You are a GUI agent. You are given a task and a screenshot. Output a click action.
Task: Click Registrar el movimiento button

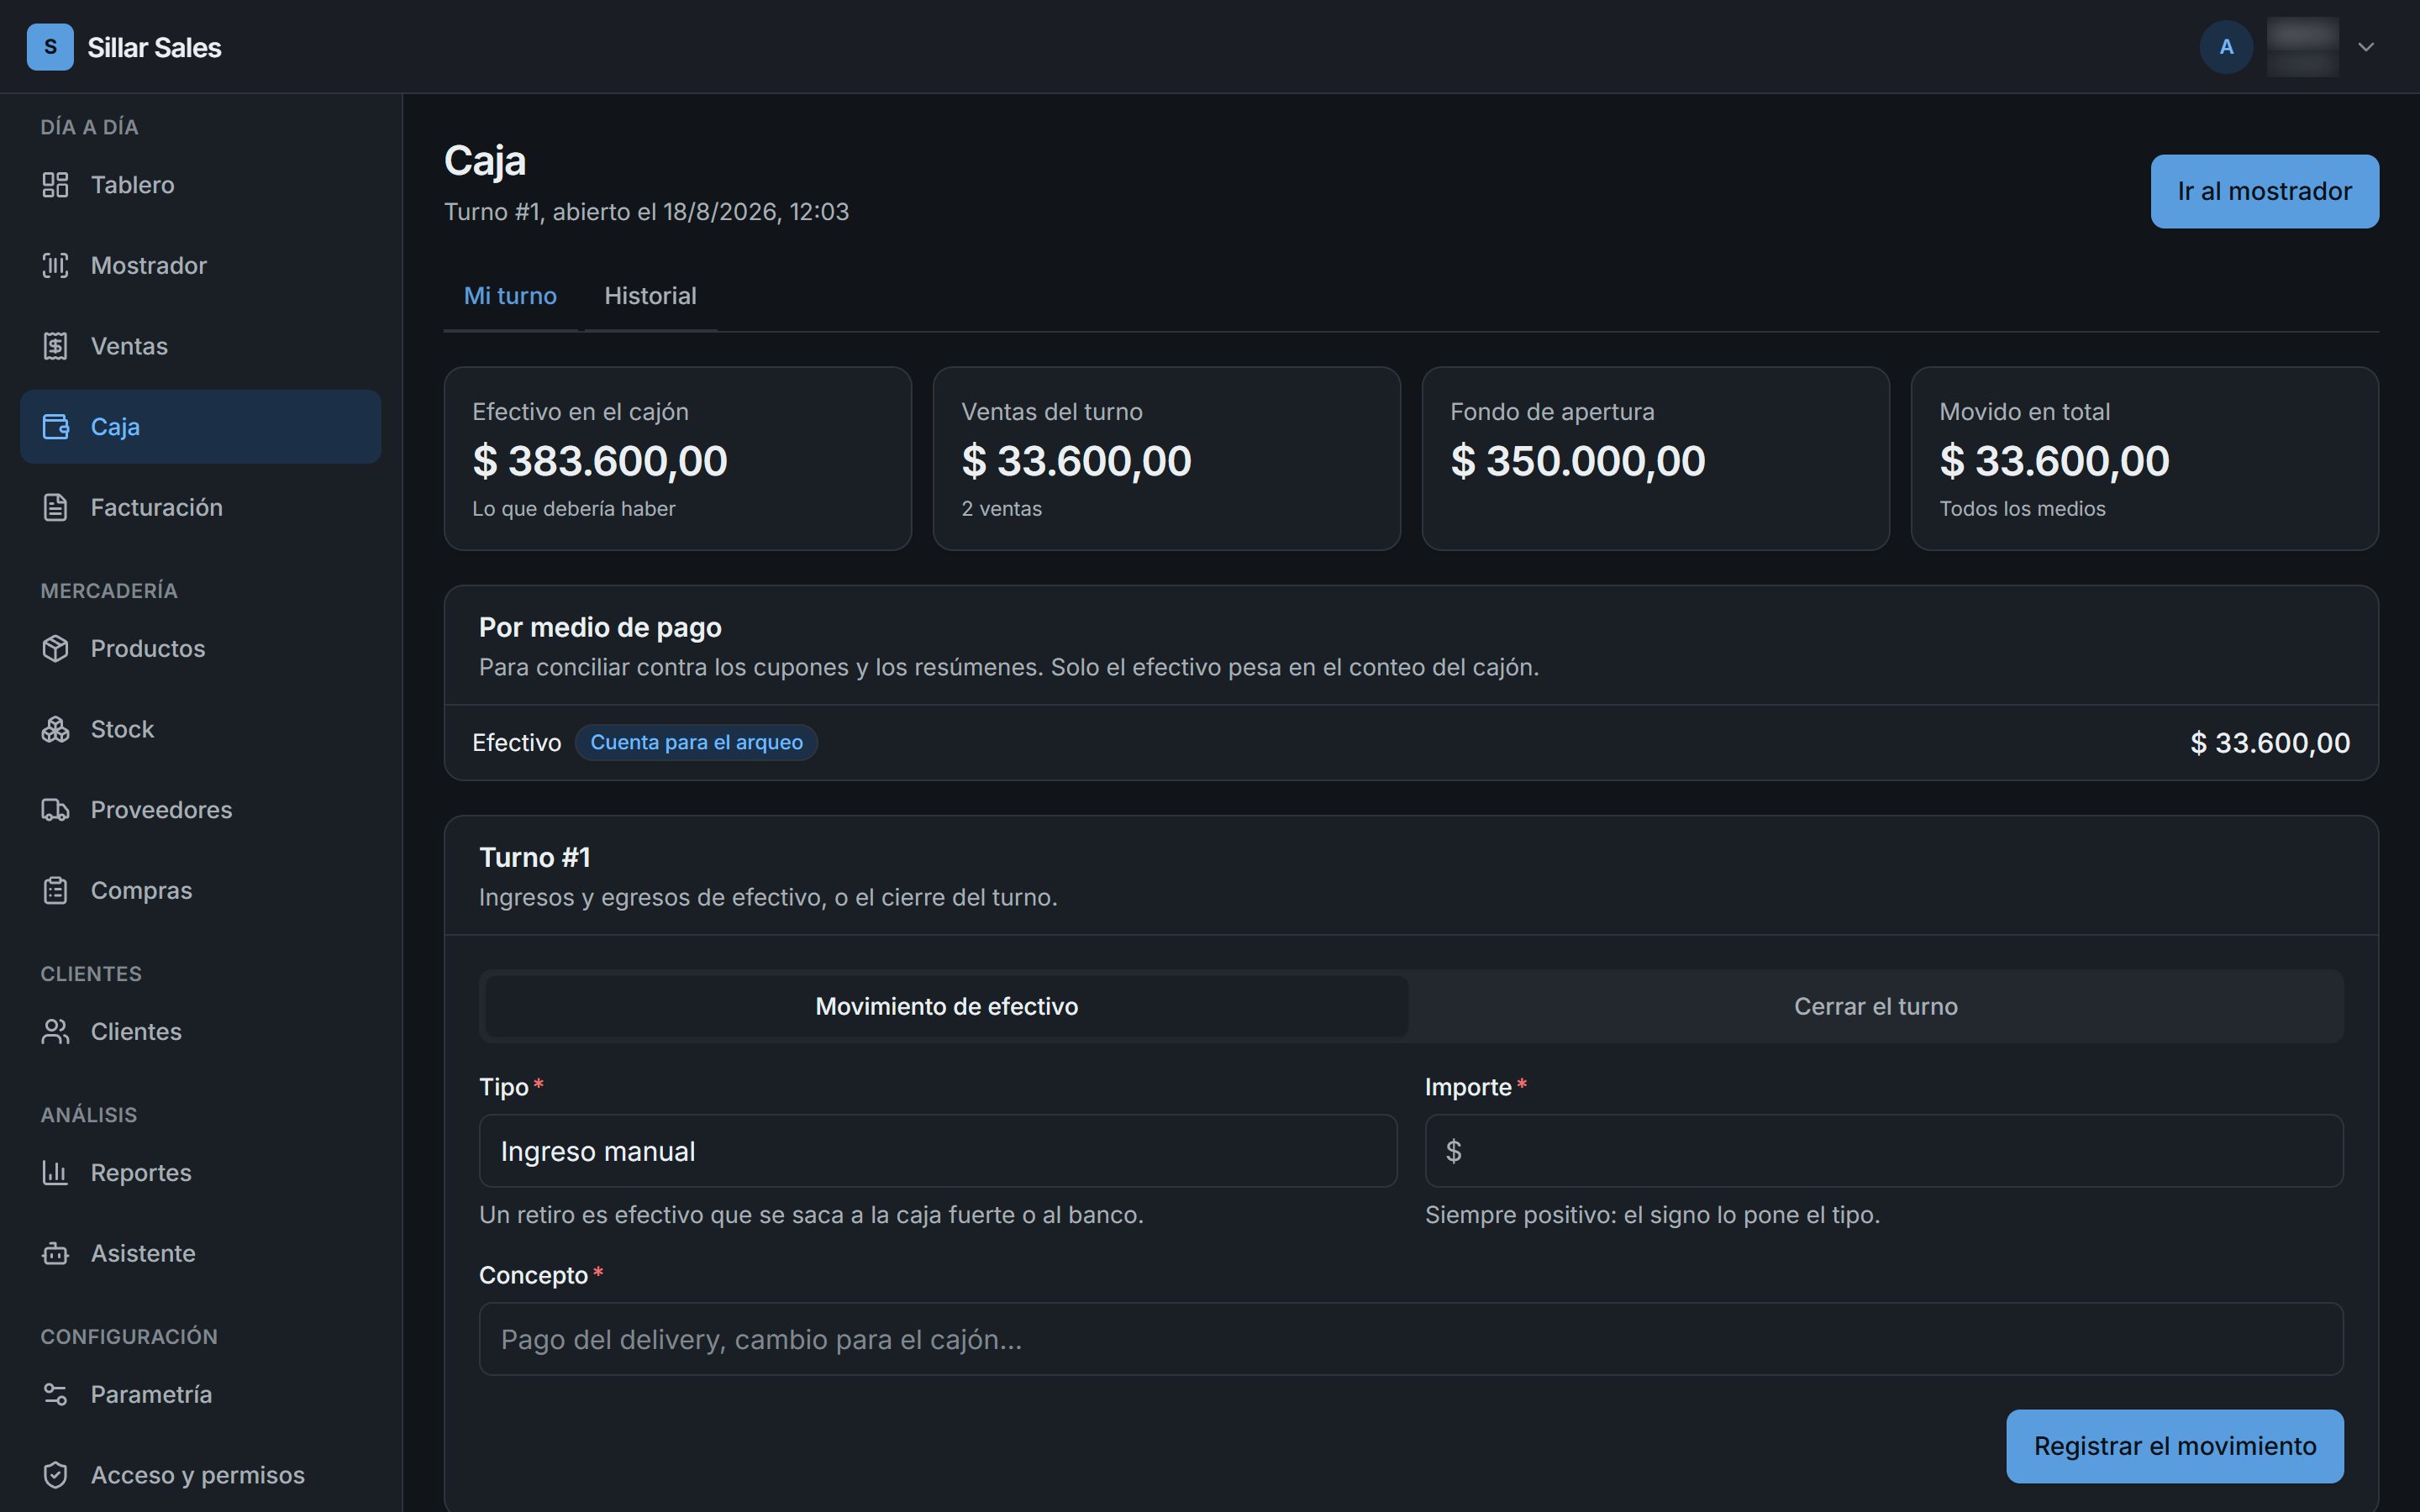point(2175,1446)
